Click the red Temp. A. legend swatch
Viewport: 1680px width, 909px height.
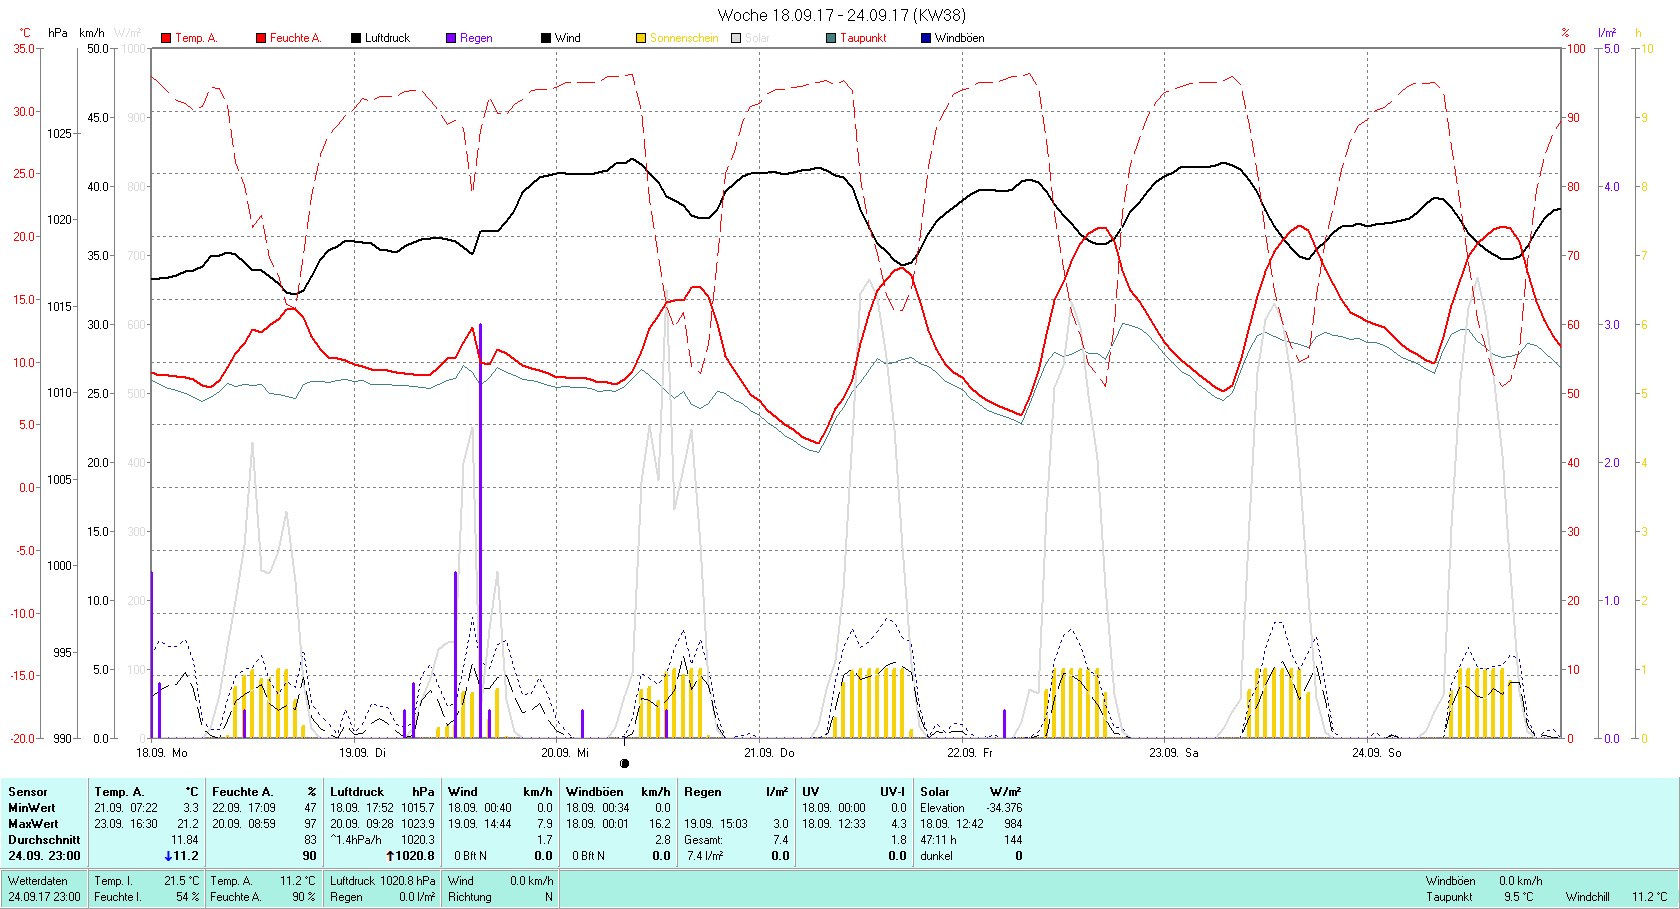166,38
